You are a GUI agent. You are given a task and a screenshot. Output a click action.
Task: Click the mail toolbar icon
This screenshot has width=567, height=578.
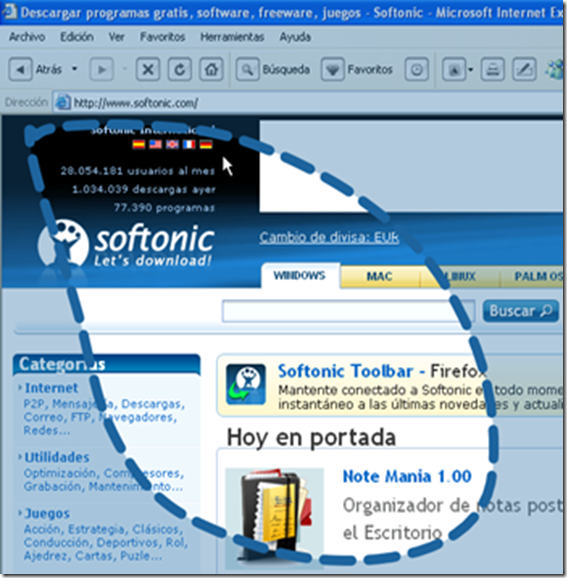[x=454, y=69]
